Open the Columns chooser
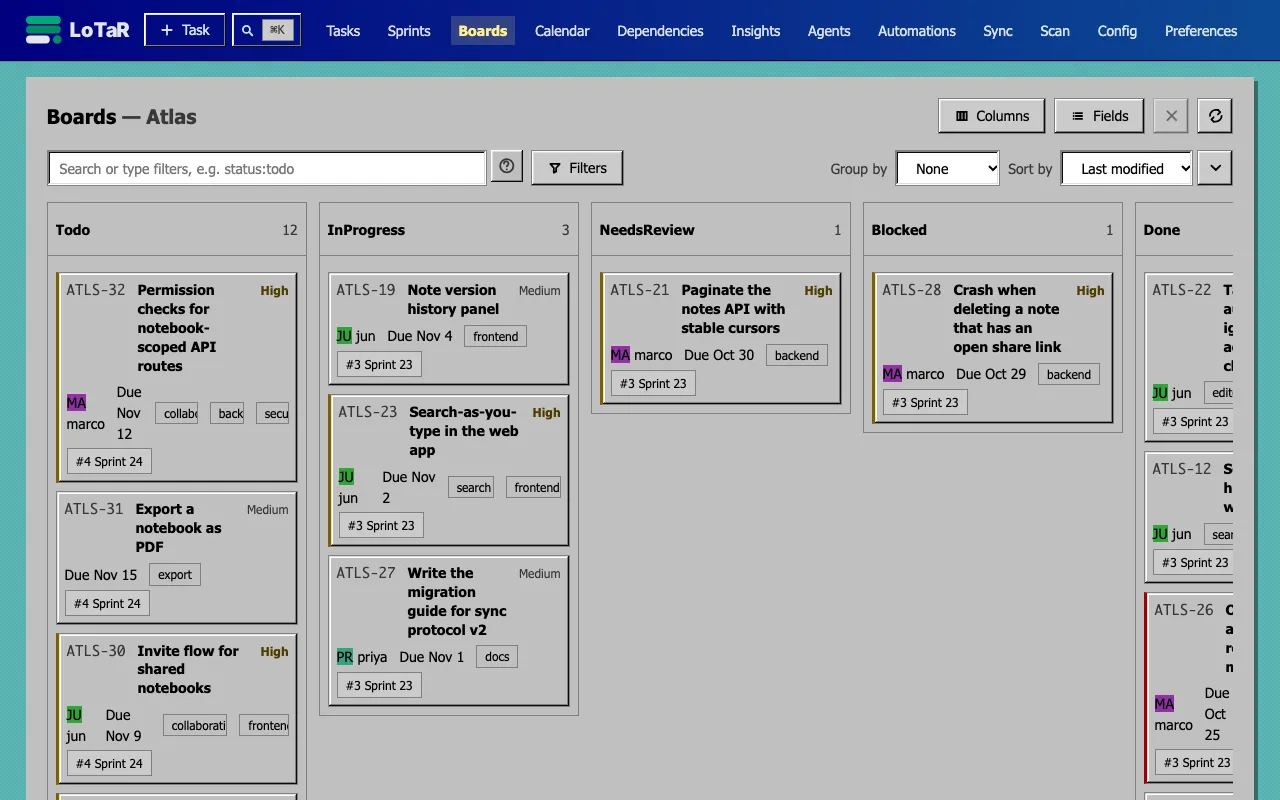Viewport: 1280px width, 800px height. point(992,116)
